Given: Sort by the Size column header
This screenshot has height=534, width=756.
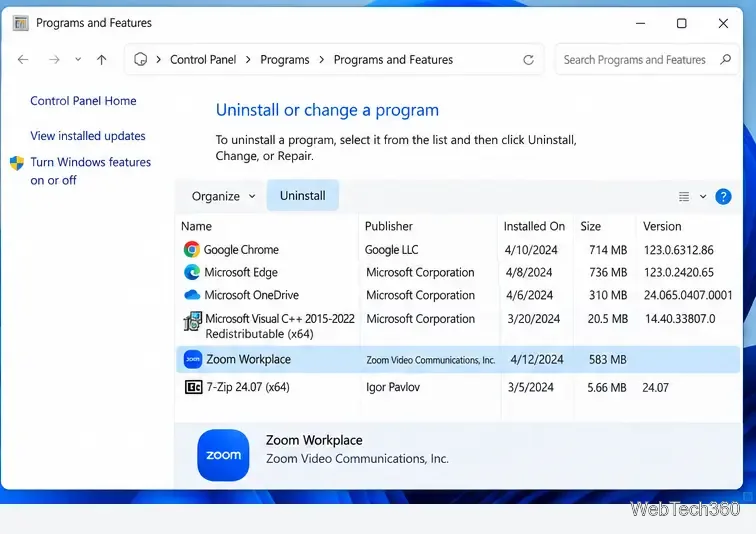Looking at the screenshot, I should (x=591, y=227).
